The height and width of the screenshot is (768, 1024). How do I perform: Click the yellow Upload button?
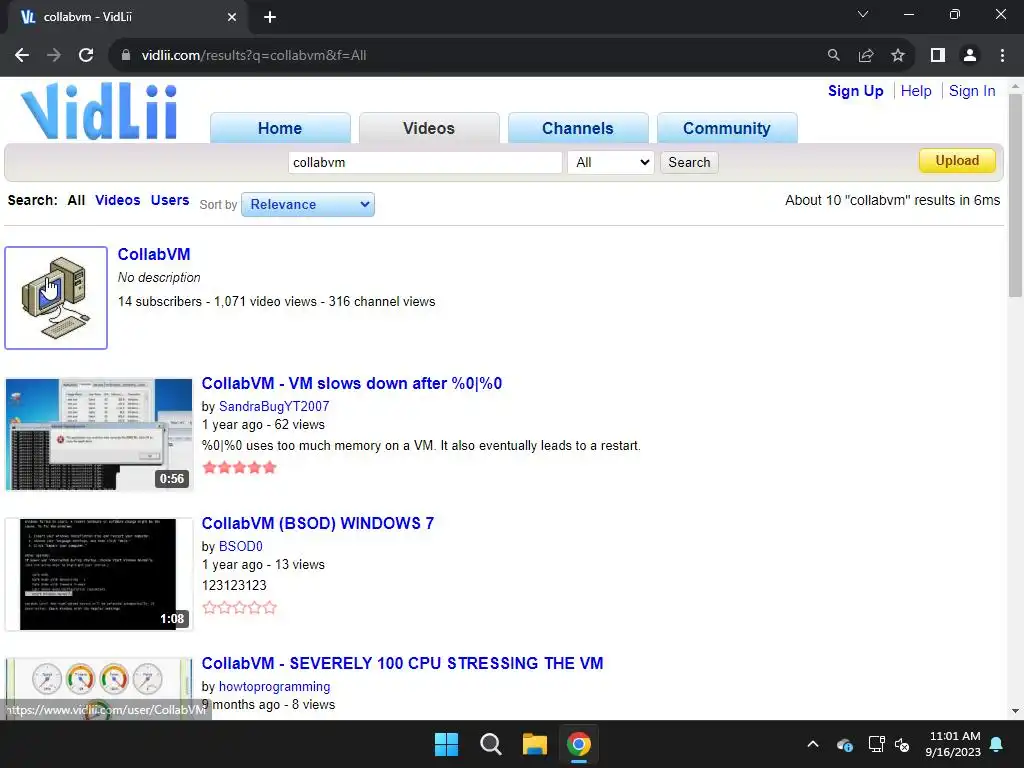[x=957, y=161]
